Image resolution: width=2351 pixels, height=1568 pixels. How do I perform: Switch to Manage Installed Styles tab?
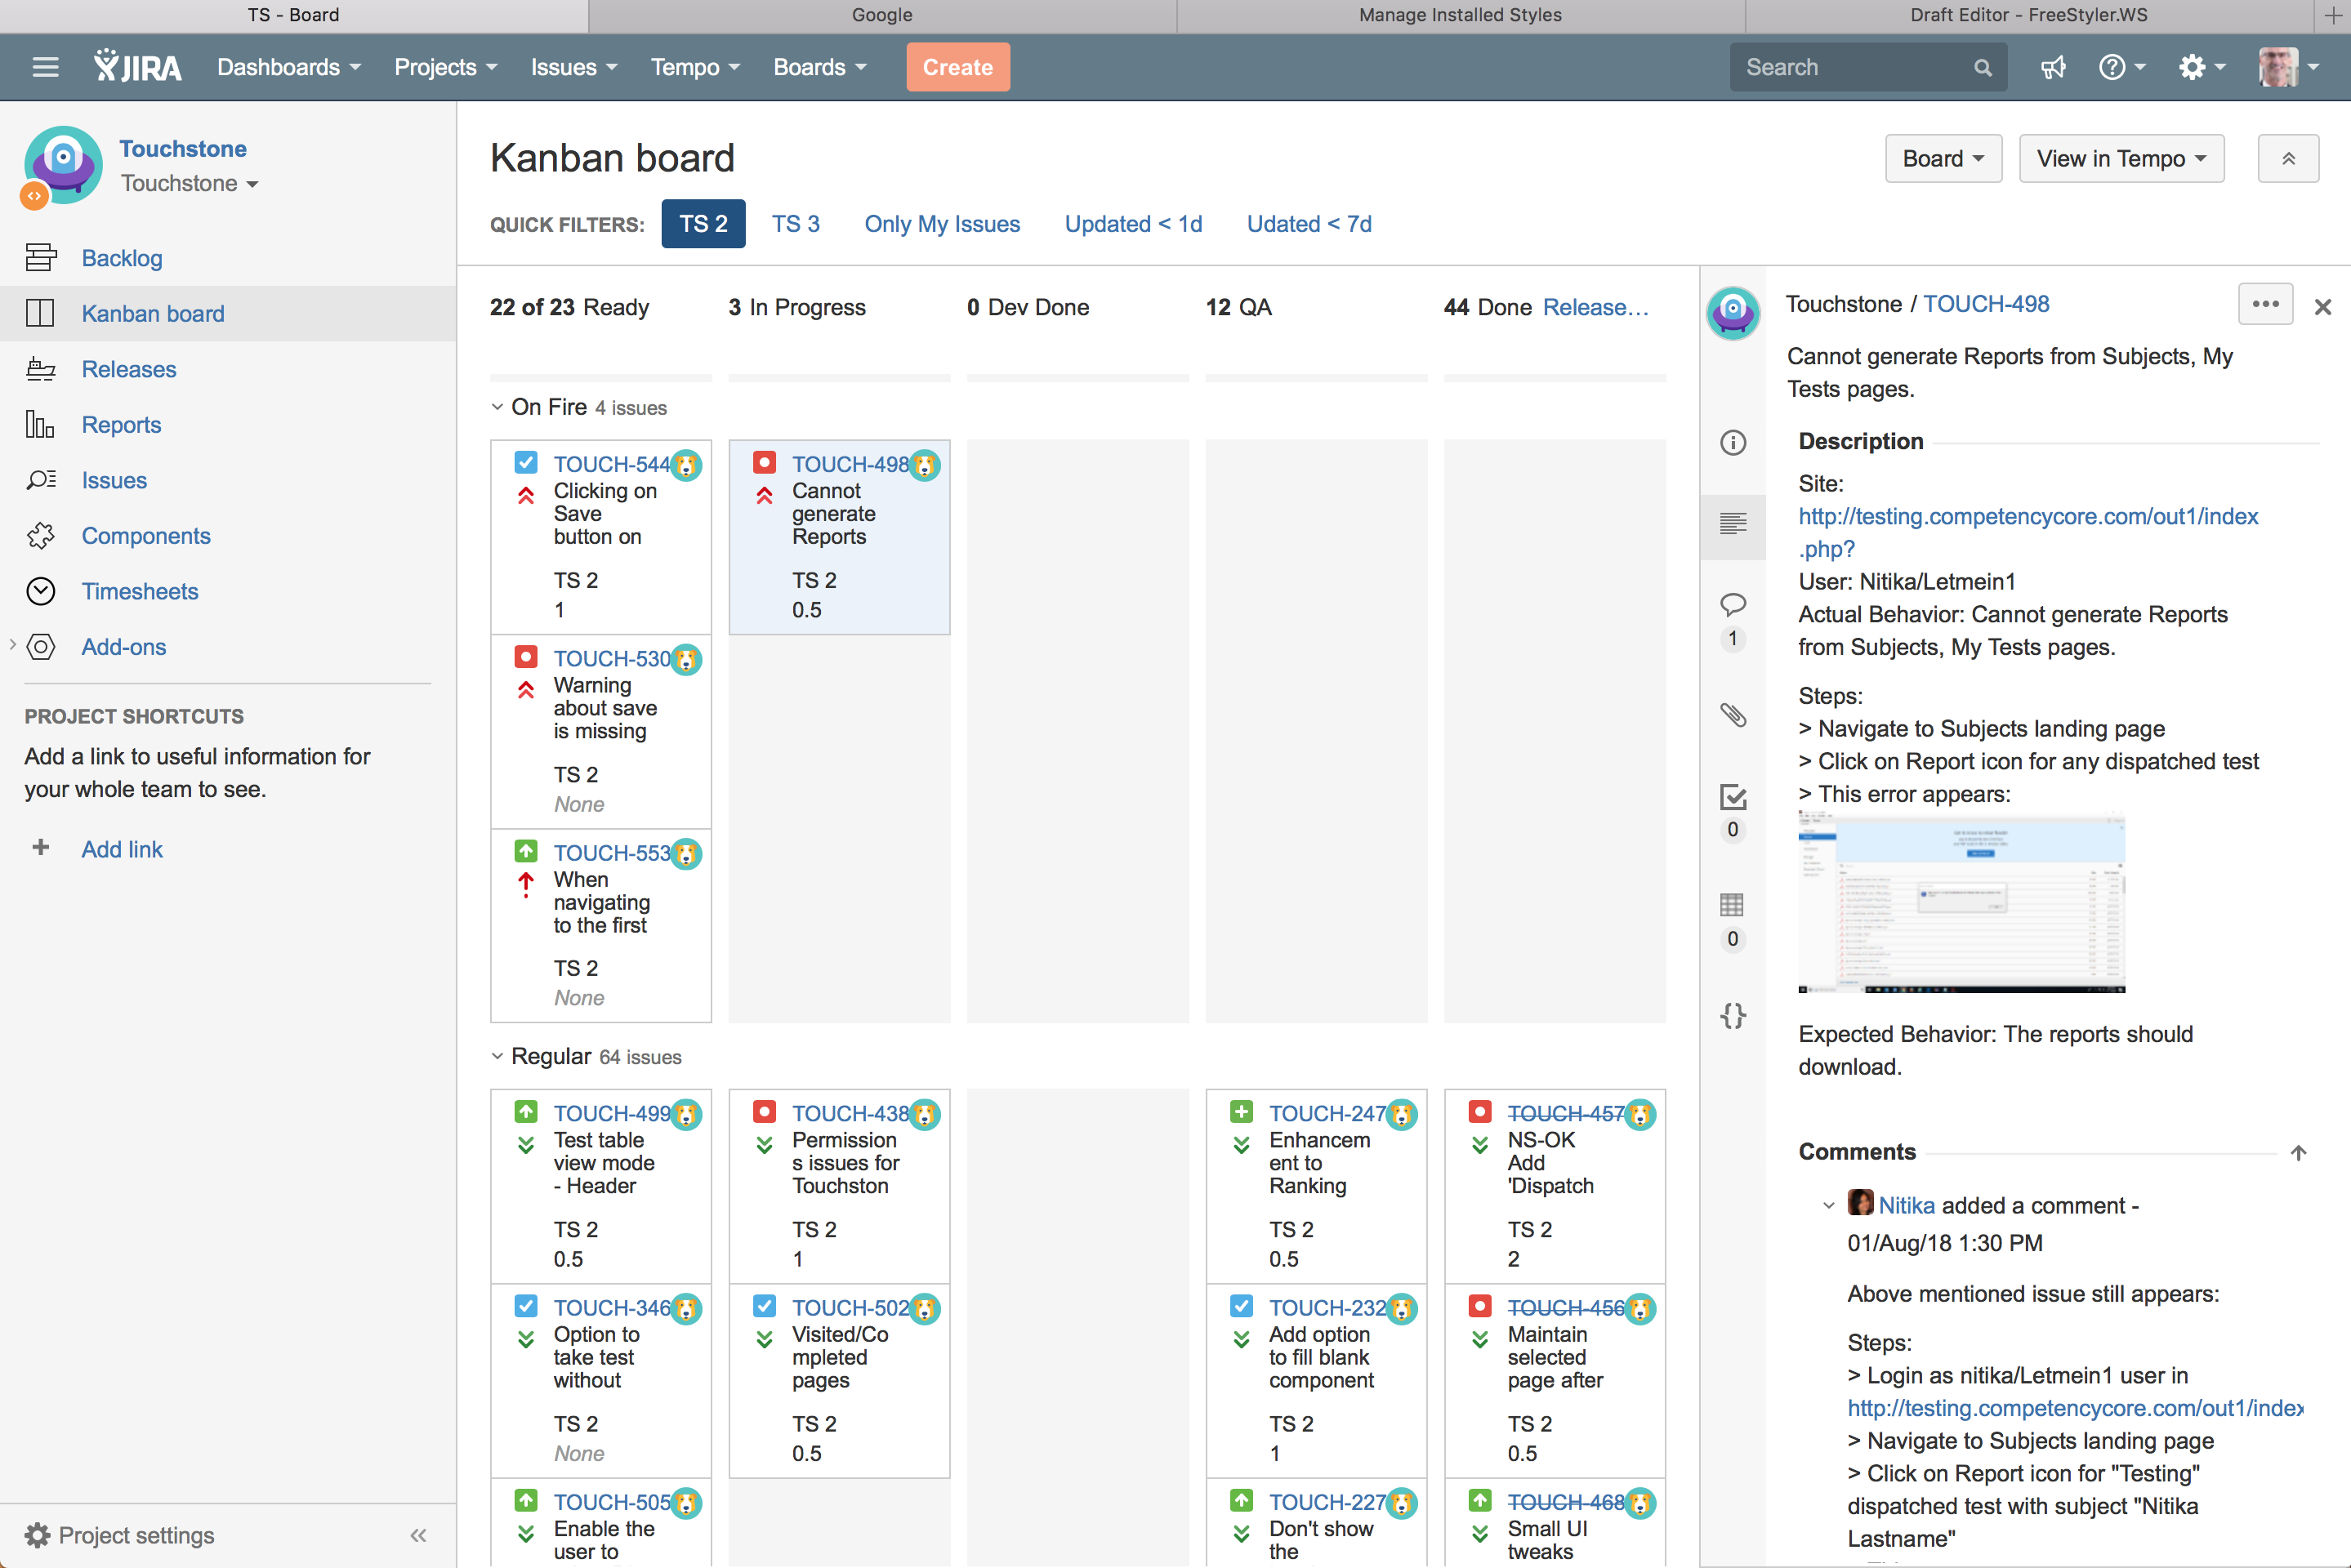point(1460,15)
